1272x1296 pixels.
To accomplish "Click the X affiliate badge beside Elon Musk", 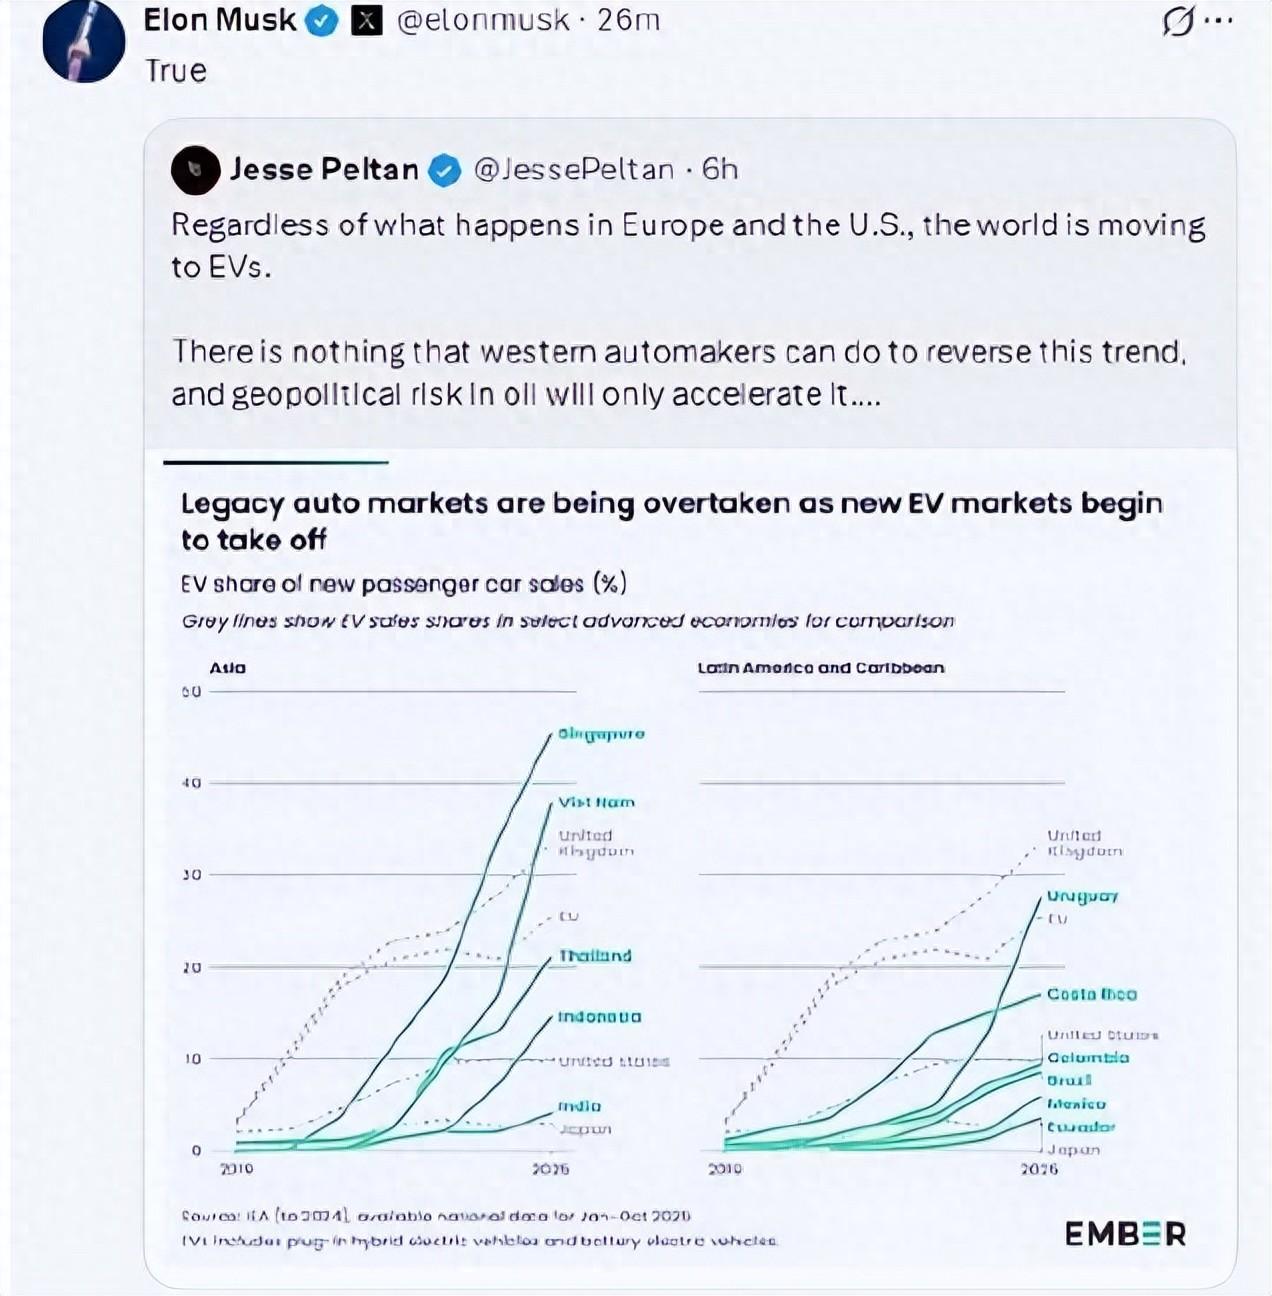I will pos(367,21).
